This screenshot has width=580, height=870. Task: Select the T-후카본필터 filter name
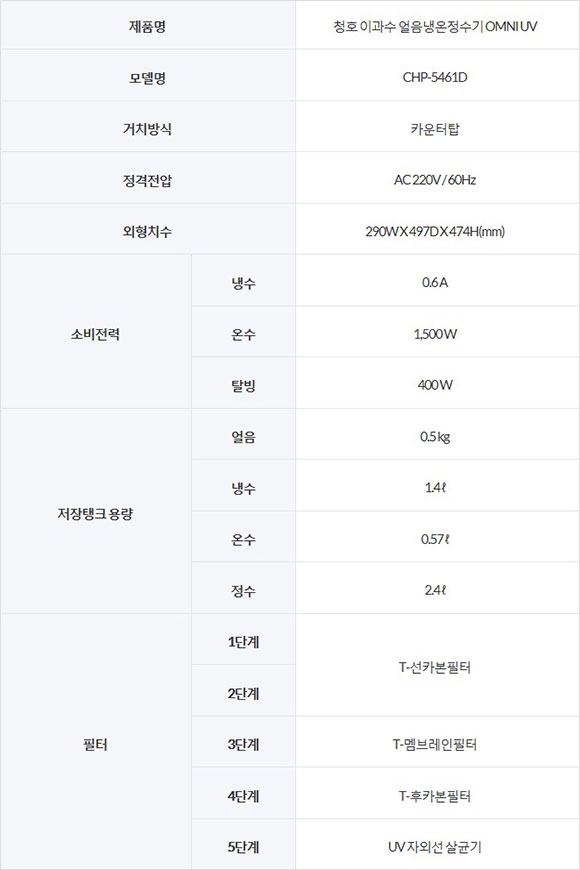435,796
